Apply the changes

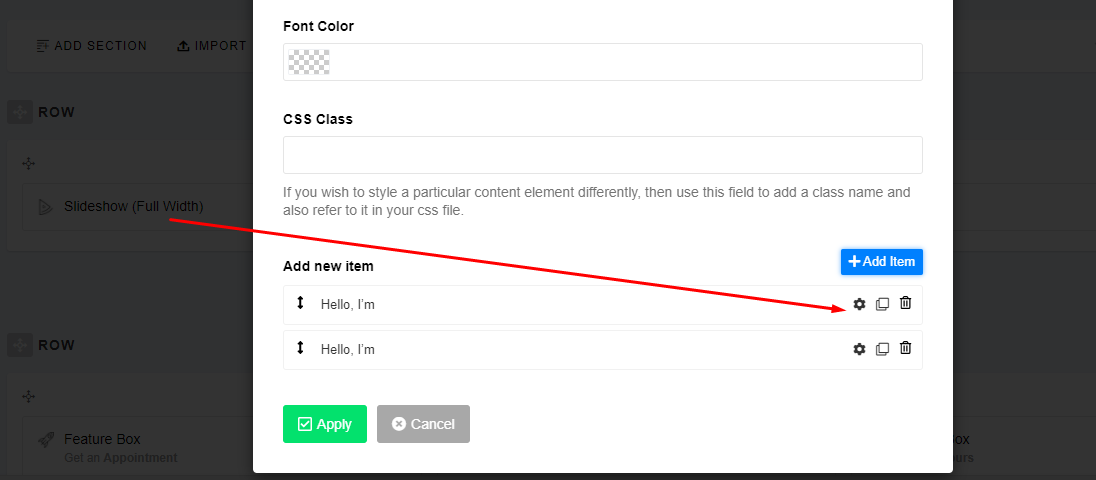(324, 424)
